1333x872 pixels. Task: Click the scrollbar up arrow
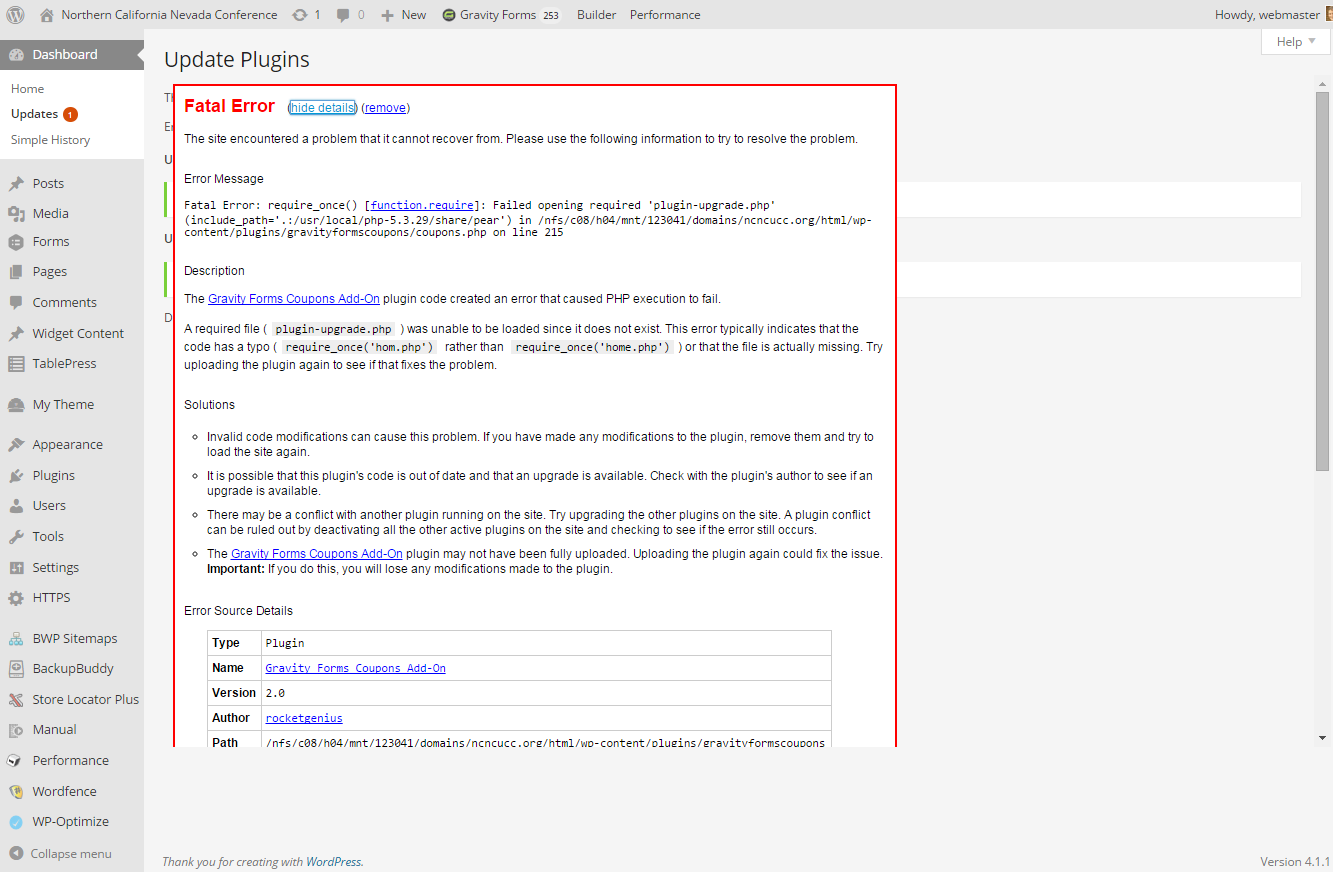tap(1322, 84)
